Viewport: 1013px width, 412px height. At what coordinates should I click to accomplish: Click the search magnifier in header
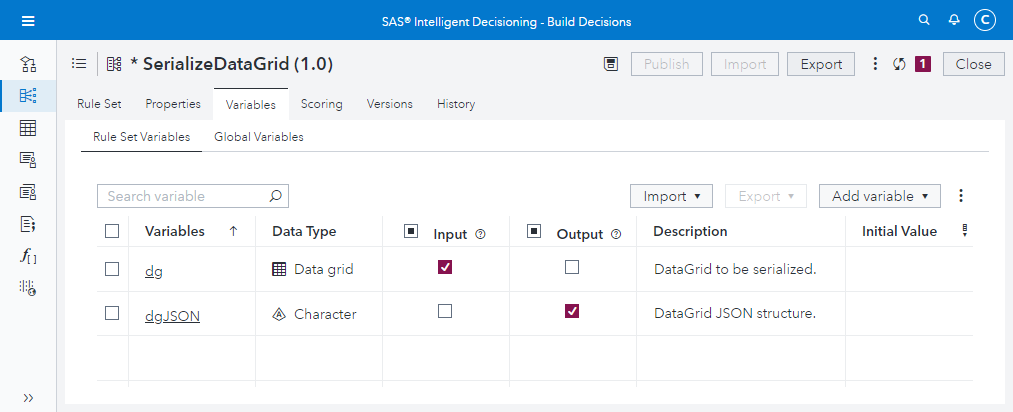[x=925, y=21]
